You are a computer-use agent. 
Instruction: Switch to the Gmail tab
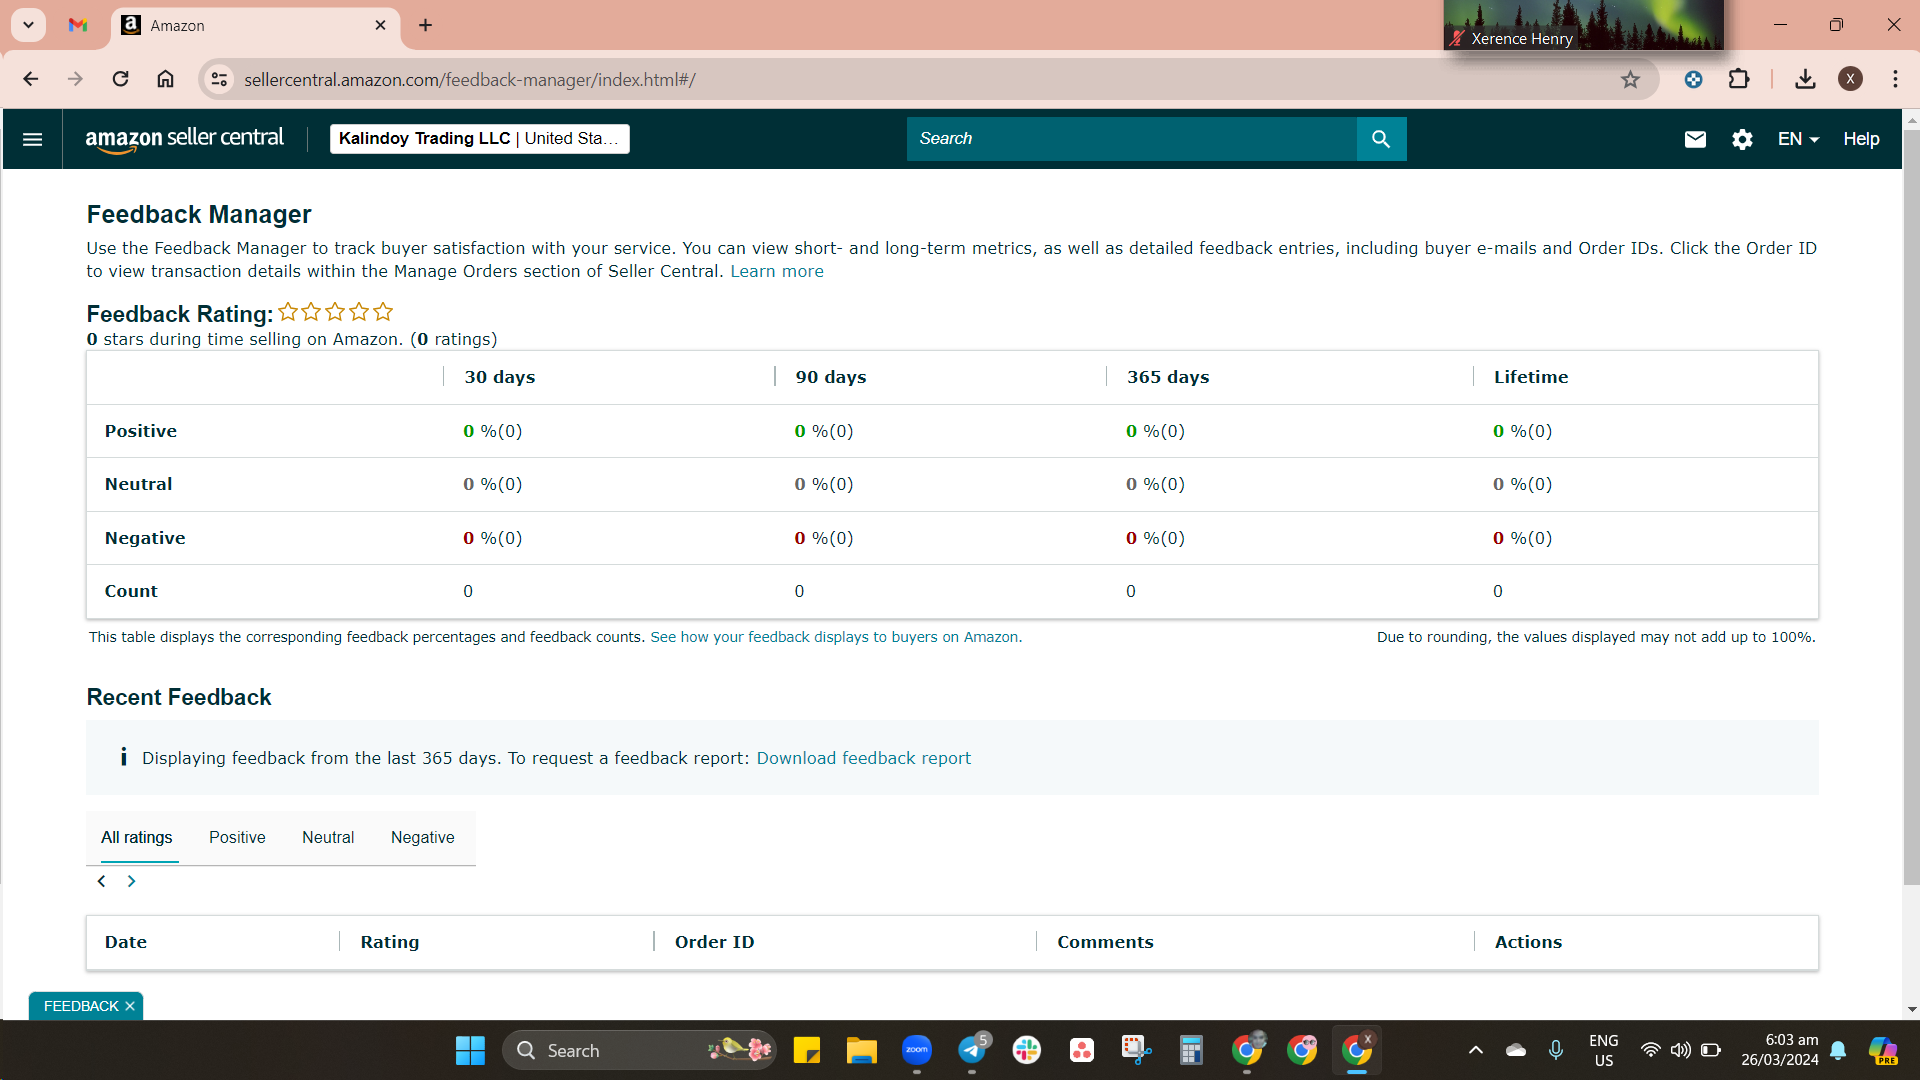click(78, 25)
